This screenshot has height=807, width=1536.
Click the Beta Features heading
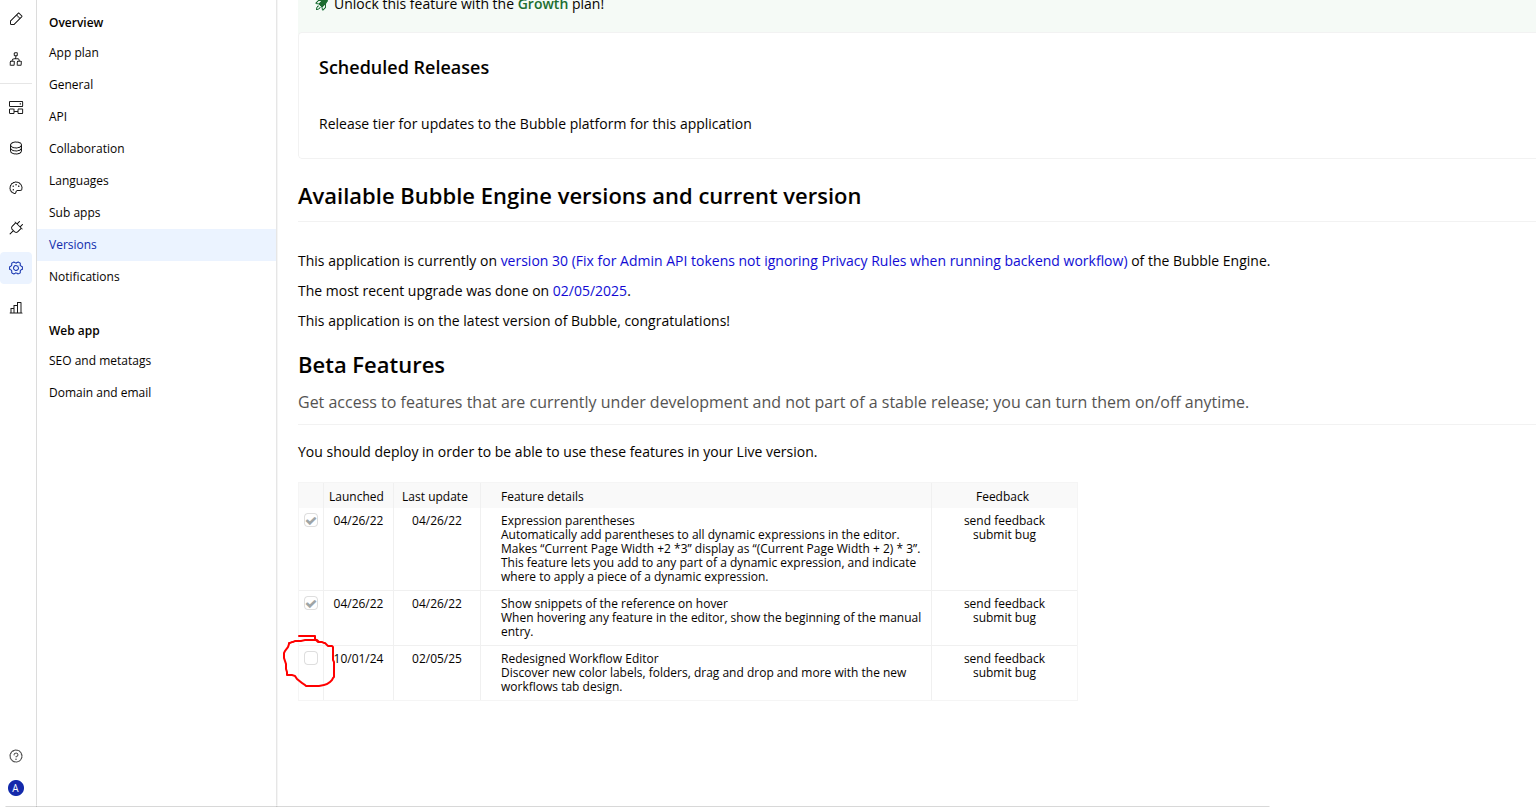371,366
